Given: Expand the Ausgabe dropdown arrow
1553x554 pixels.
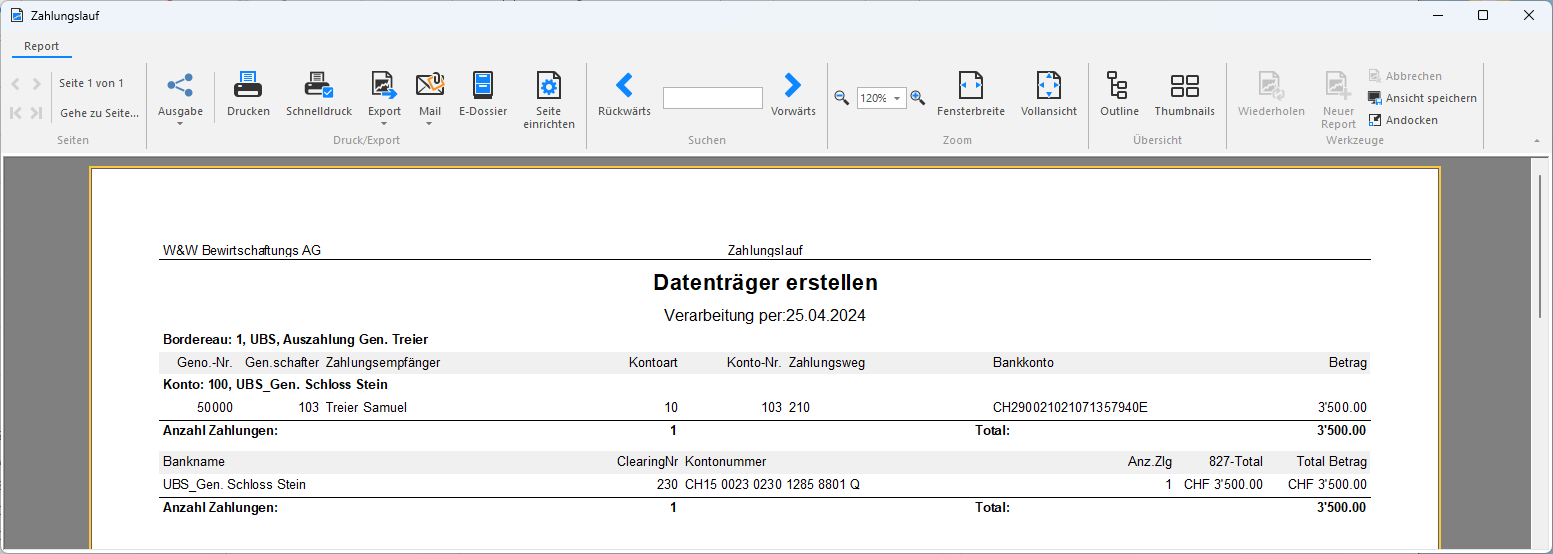Looking at the screenshot, I should [180, 124].
